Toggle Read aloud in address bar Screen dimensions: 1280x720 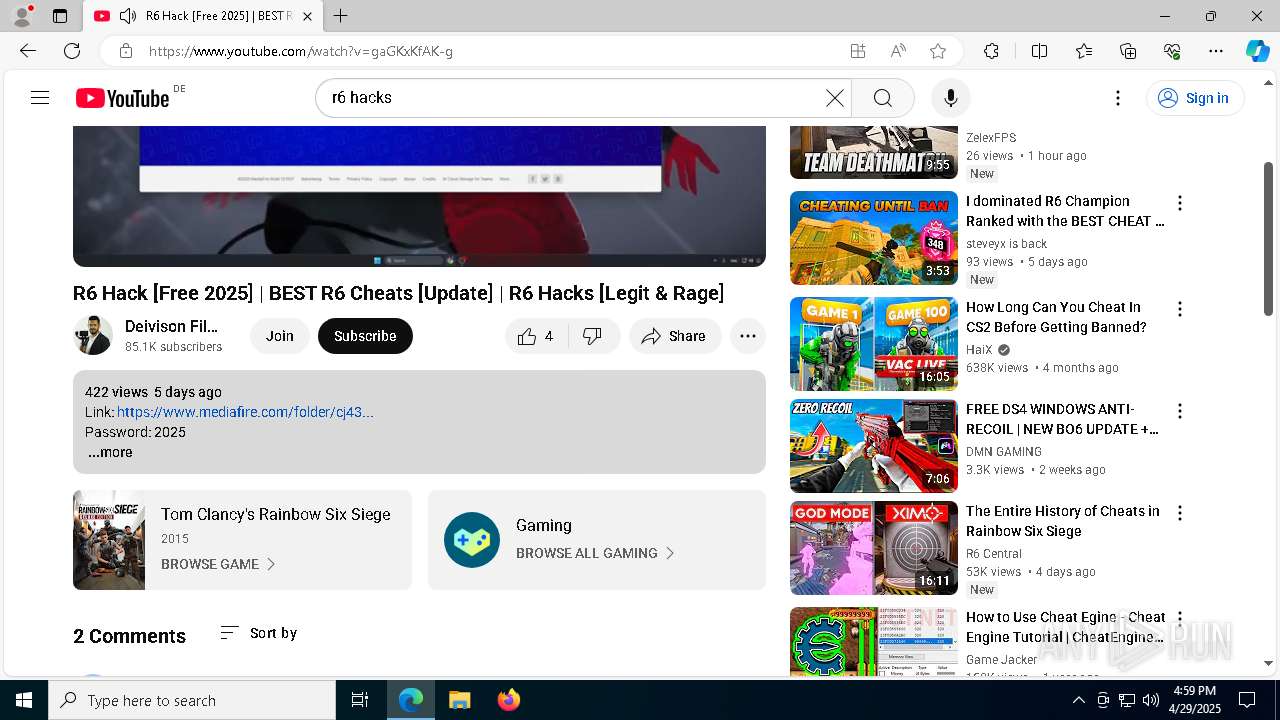[898, 51]
